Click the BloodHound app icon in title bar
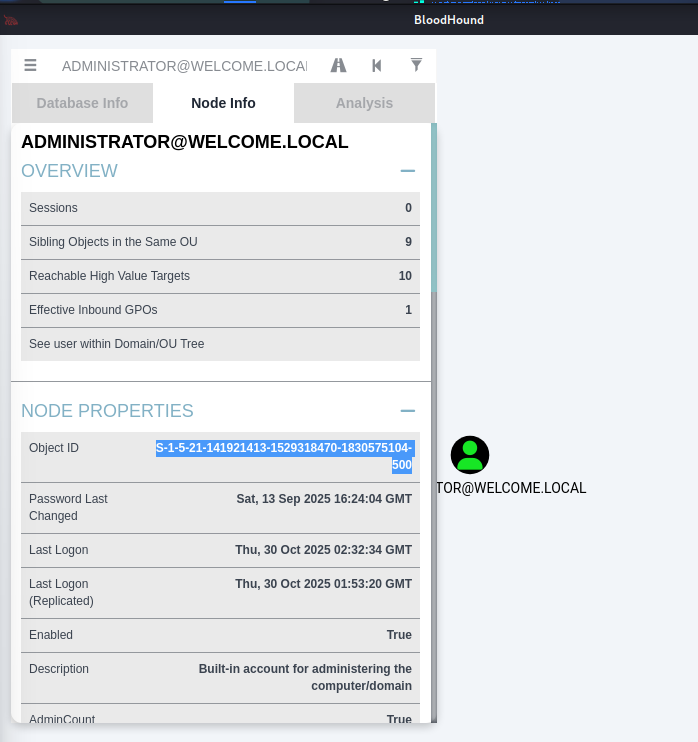This screenshot has width=698, height=742. (11, 19)
